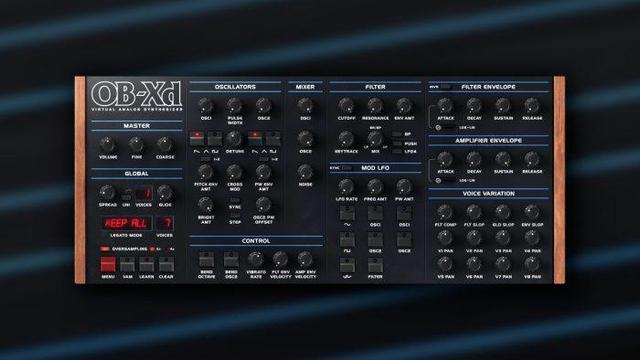Toggle OSC1 button under PW AMT
This screenshot has height=360, width=640.
point(404,213)
